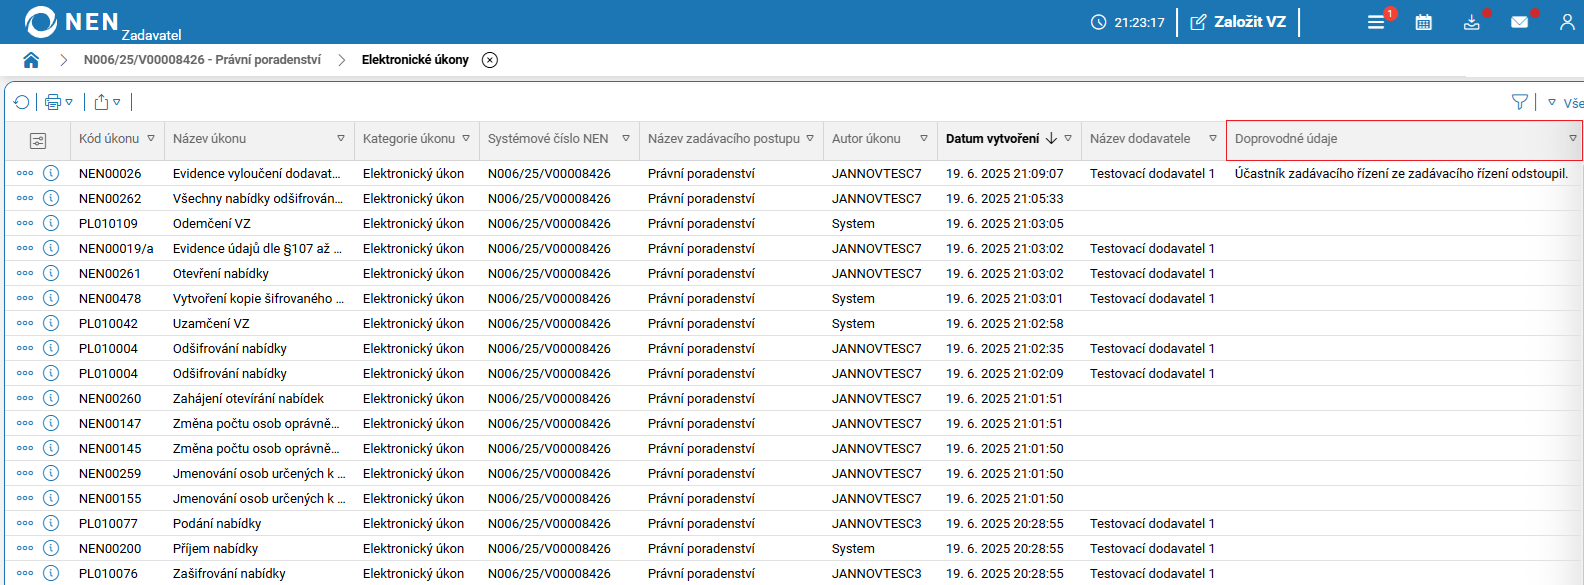Image resolution: width=1584 pixels, height=585 pixels.
Task: Show info for NEN00147 row
Action: 51,423
